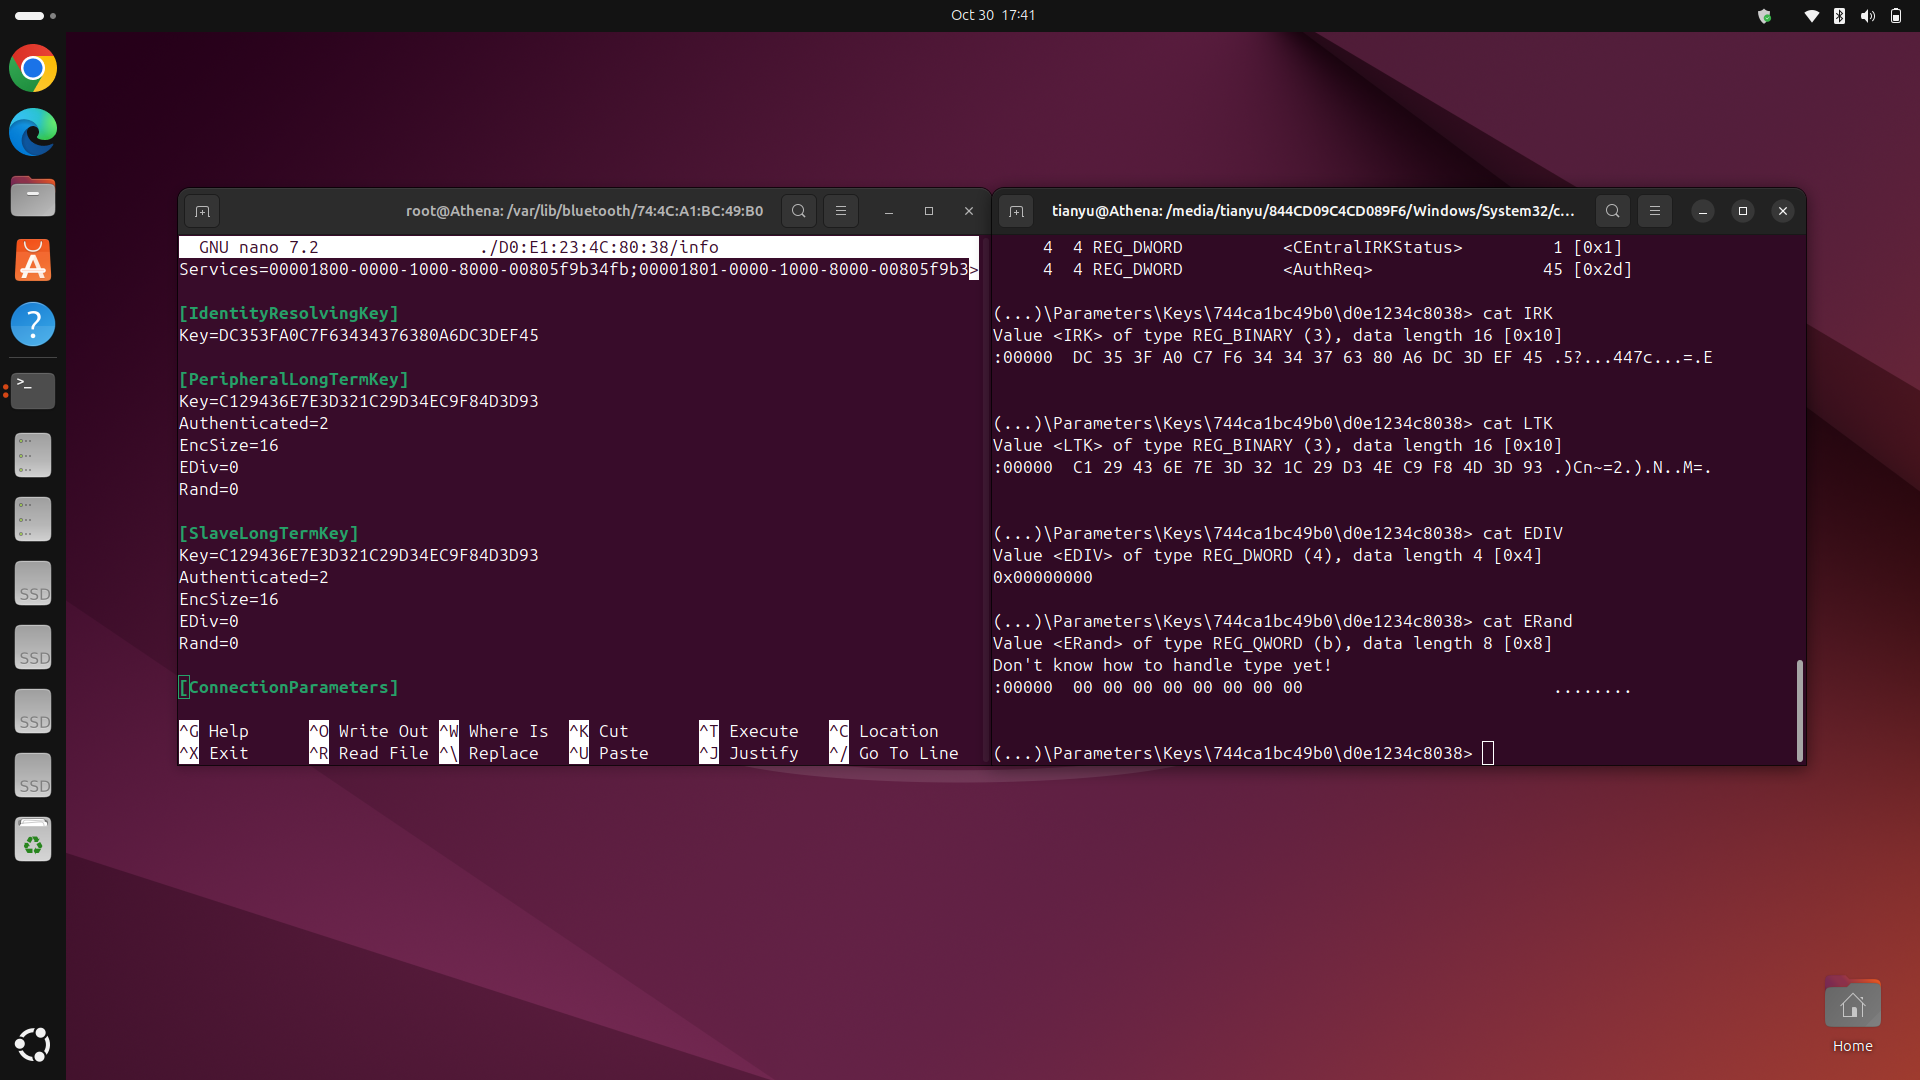Mount the first SSD drive from the dock

(33, 583)
